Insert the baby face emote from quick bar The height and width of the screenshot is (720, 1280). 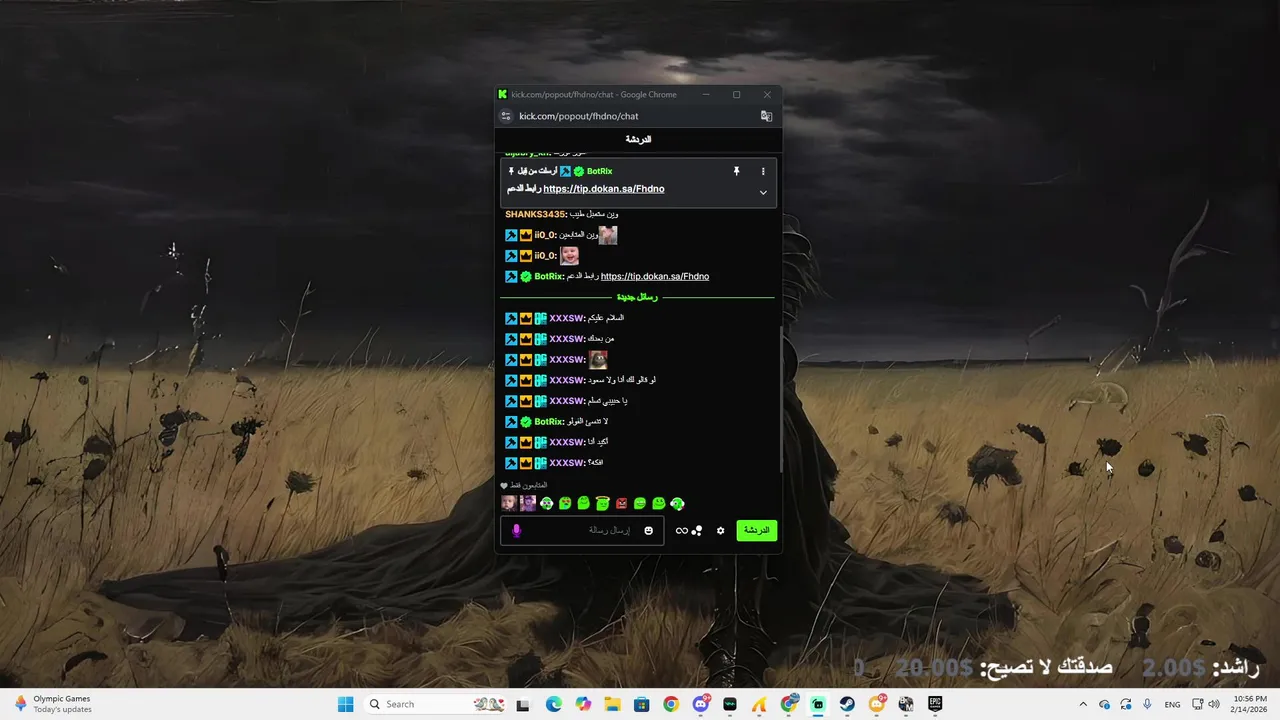pos(509,503)
